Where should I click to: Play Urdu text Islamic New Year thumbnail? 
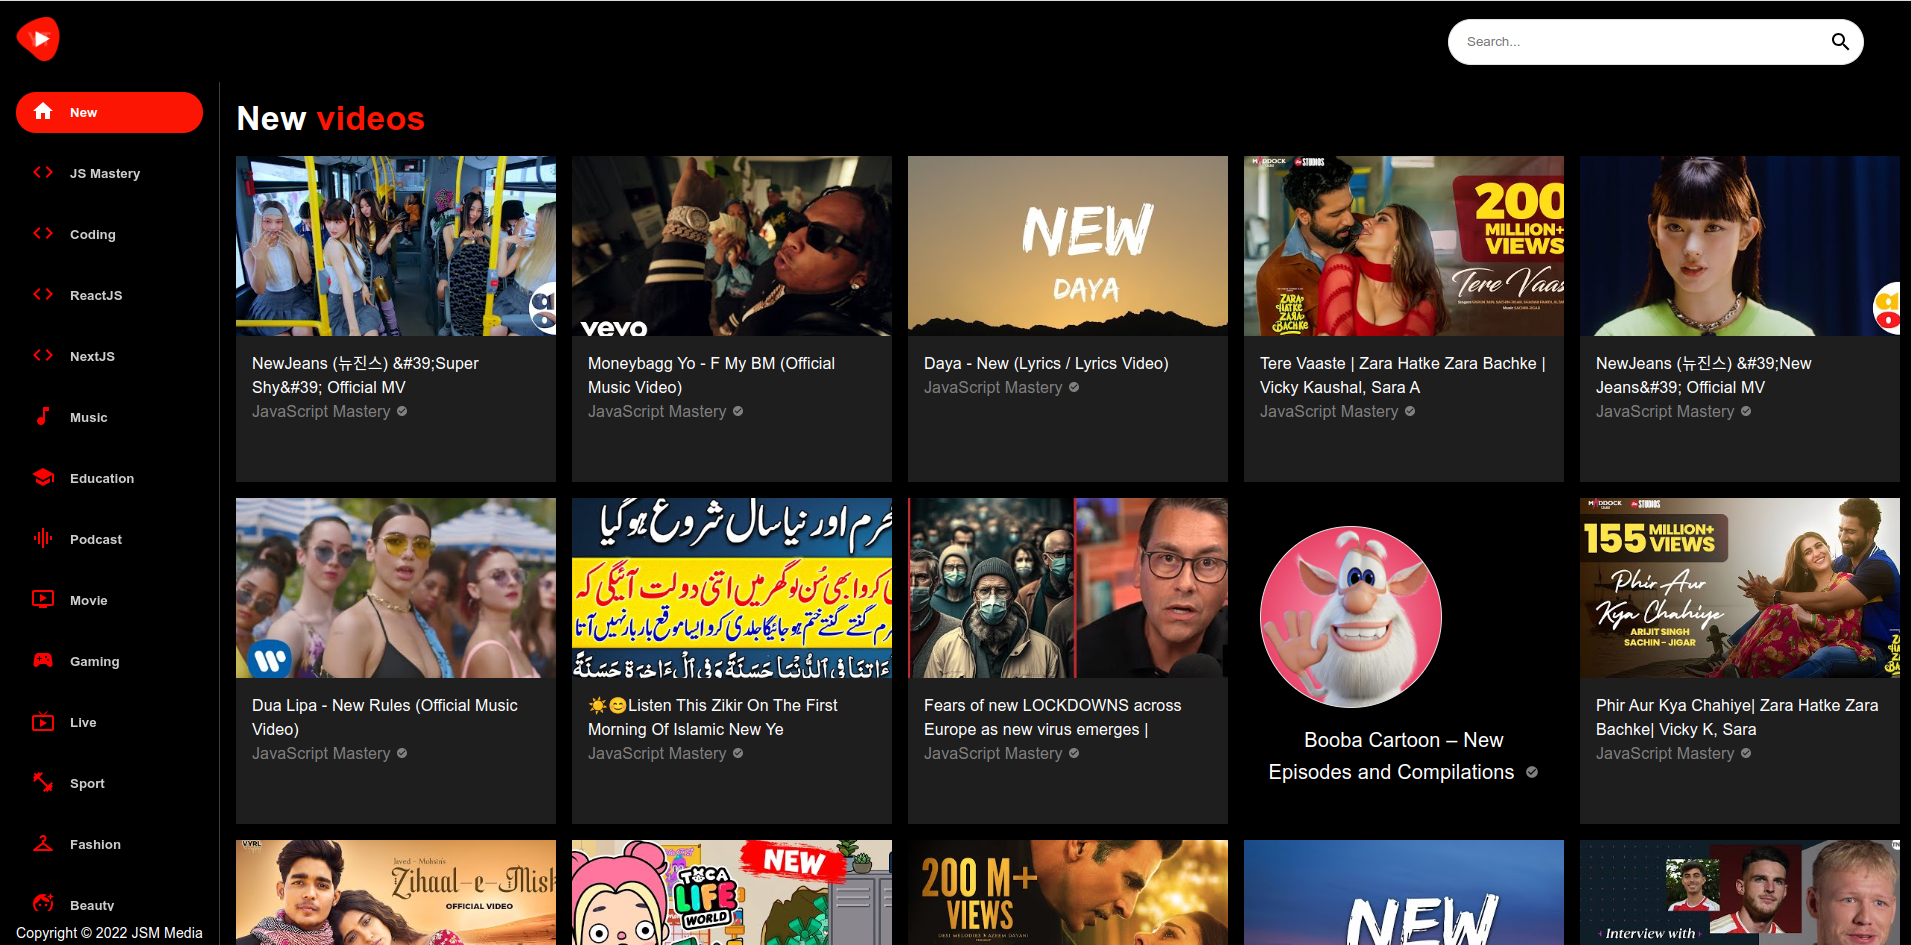click(732, 588)
